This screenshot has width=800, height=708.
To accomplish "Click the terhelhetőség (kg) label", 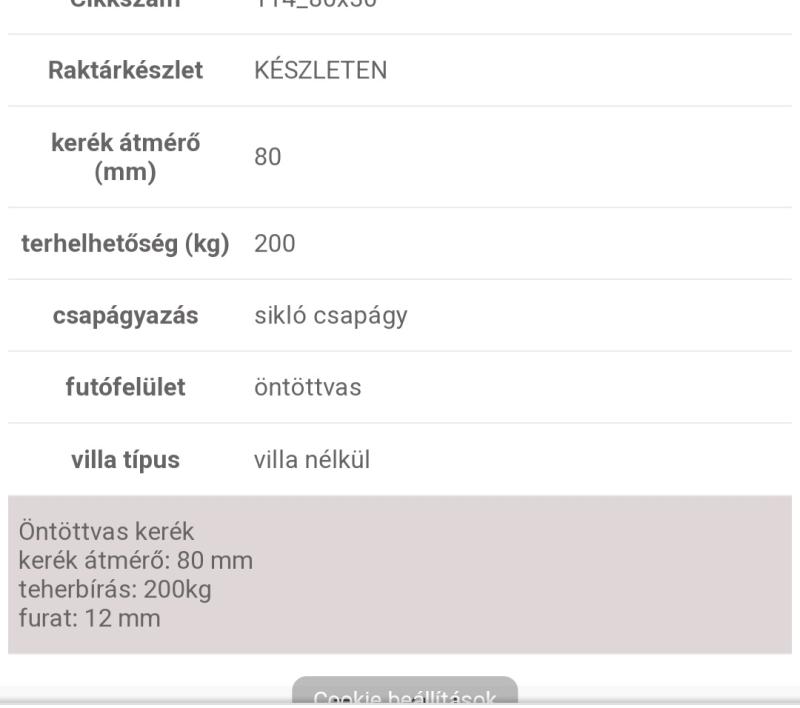I will pyautogui.click(x=126, y=243).
